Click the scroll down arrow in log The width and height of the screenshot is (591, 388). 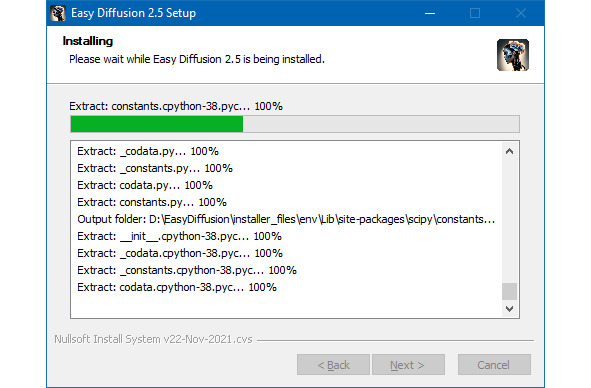pos(510,309)
